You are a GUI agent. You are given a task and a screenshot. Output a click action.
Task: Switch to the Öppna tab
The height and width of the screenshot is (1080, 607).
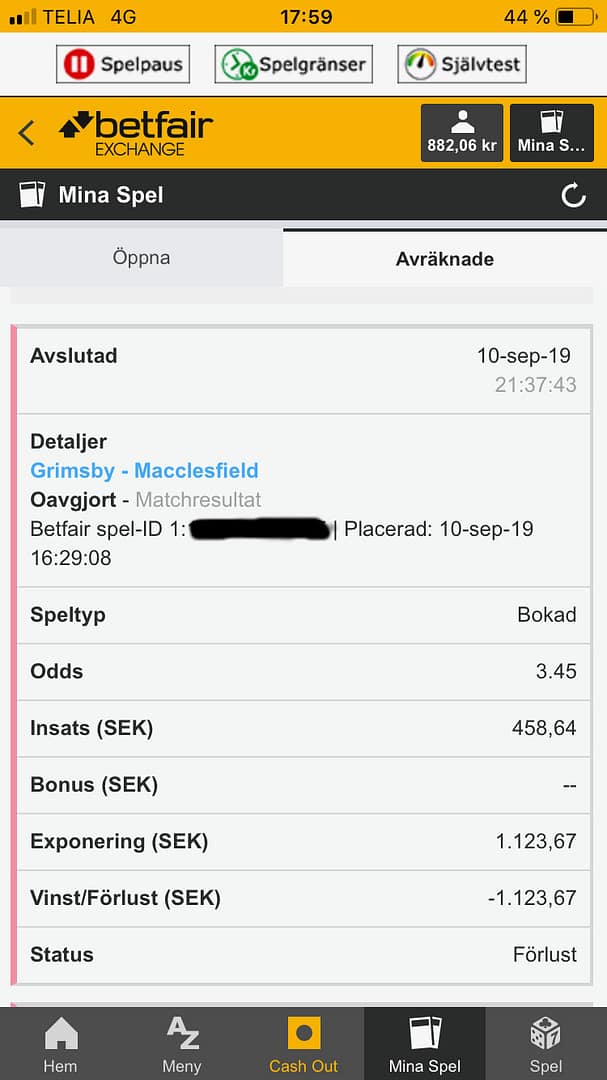point(141,258)
